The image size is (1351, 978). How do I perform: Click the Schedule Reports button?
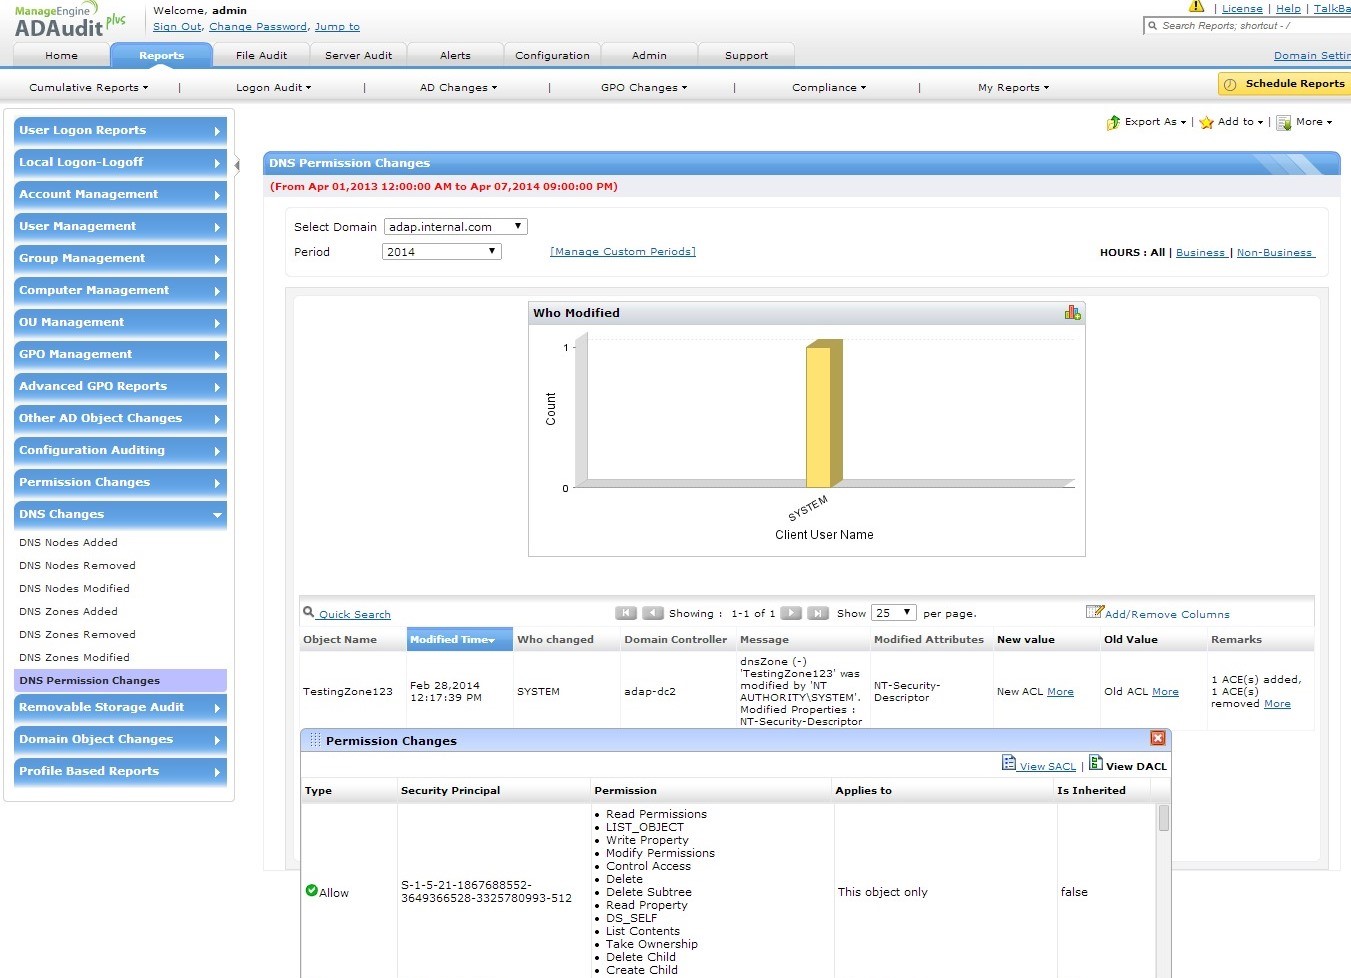(x=1283, y=84)
